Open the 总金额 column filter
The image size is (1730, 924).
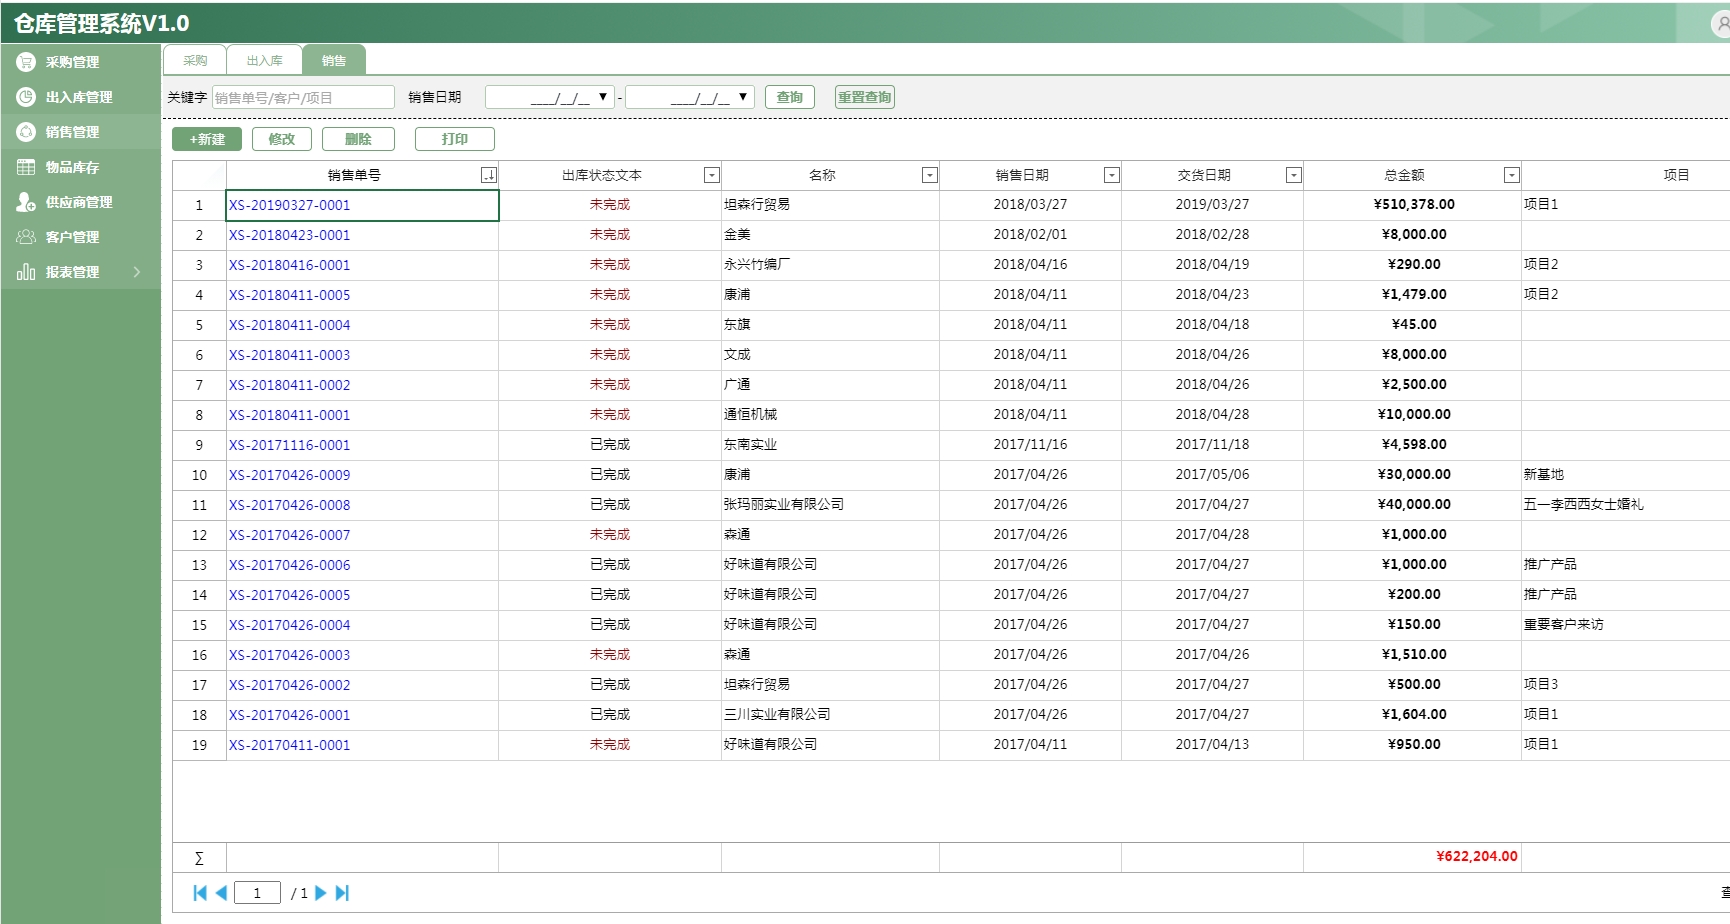[x=1511, y=175]
